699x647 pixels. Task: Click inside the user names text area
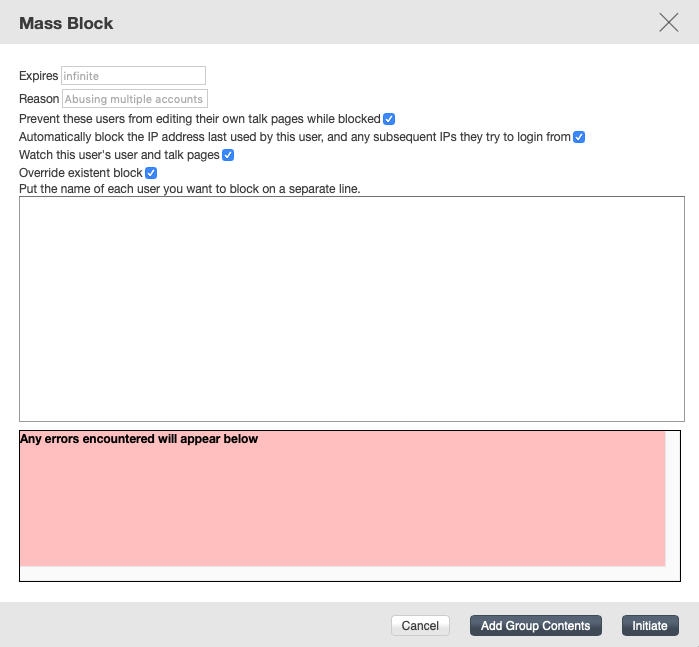[351, 308]
